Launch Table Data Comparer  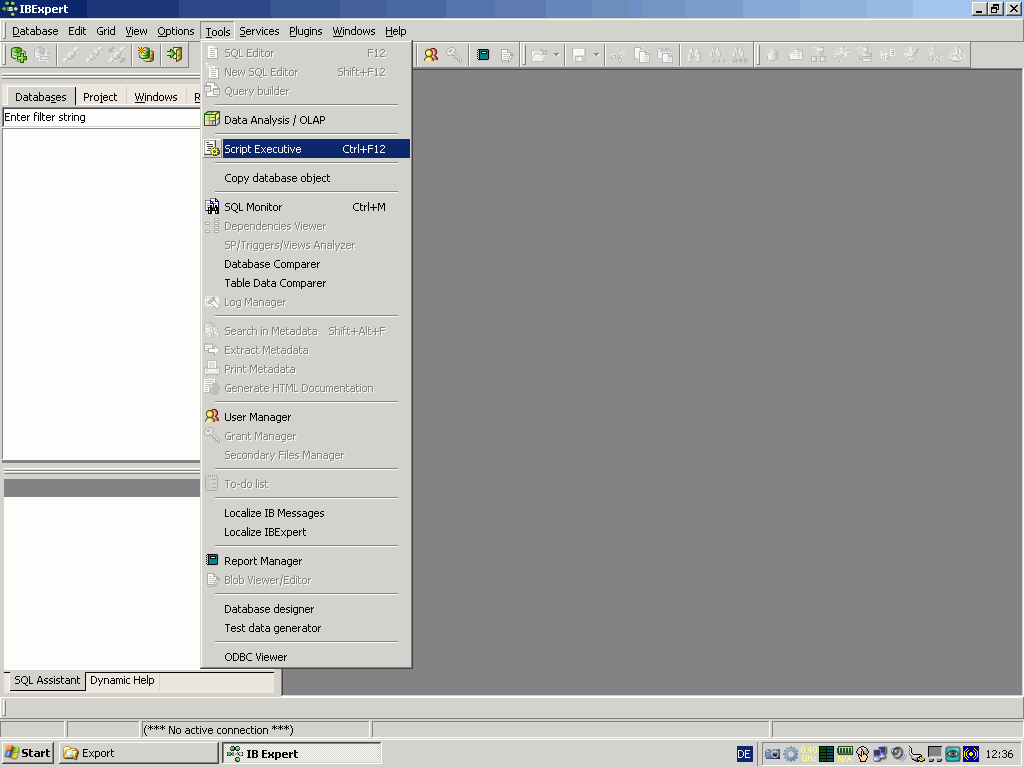(x=306, y=283)
